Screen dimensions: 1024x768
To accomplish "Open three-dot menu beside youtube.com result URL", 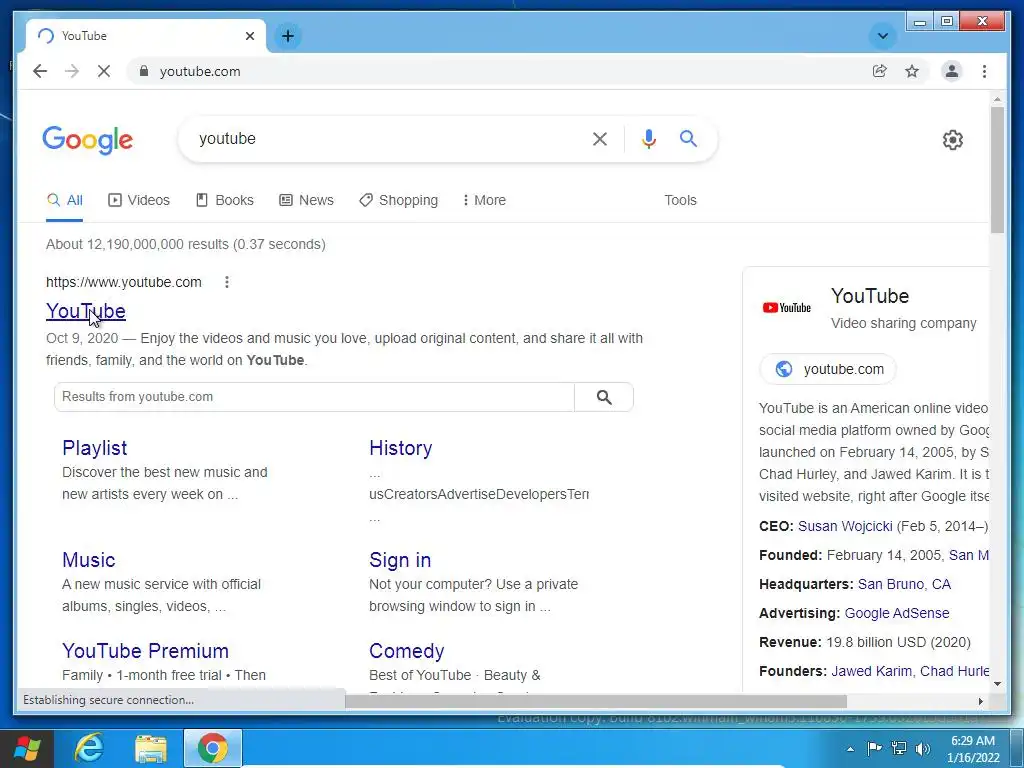I will click(227, 282).
